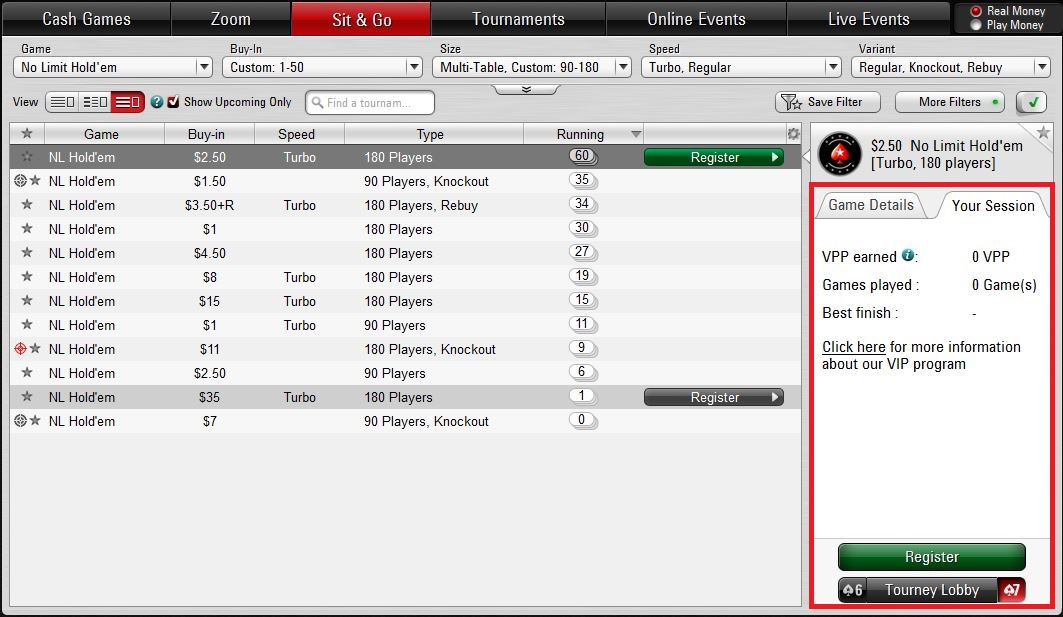Screen dimensions: 1063x617
Task: Open the Live Events tab
Action: pos(868,18)
